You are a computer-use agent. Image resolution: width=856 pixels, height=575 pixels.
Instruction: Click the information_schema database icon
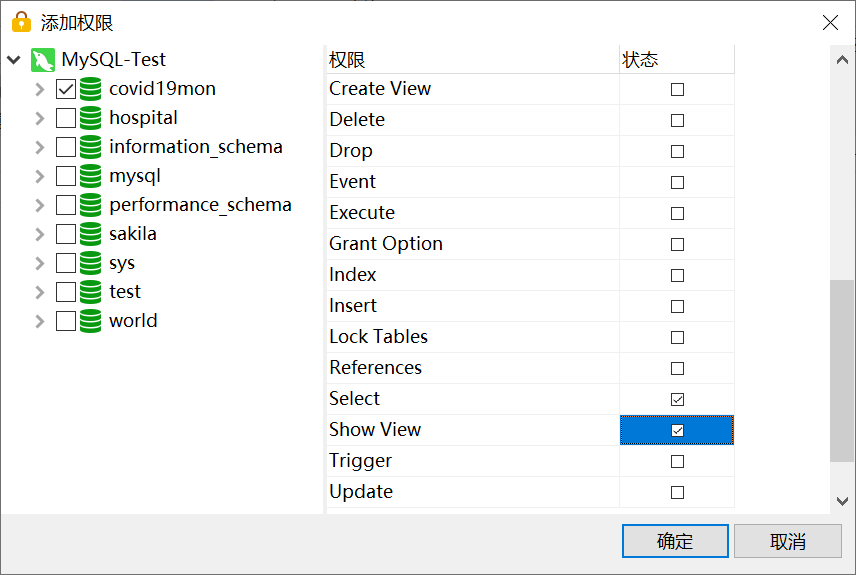[91, 147]
